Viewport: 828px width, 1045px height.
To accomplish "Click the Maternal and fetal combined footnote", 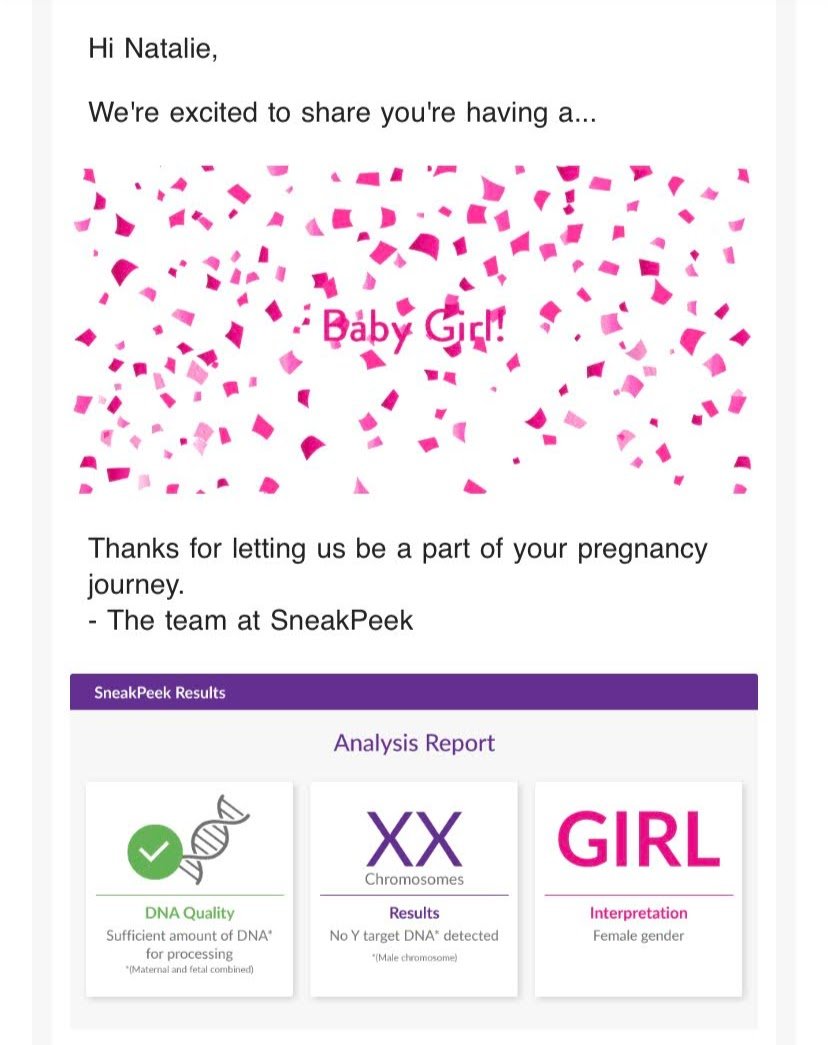I will (x=190, y=970).
